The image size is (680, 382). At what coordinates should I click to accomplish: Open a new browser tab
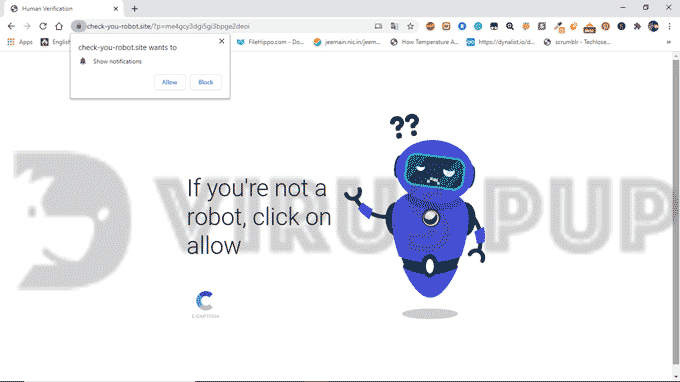(x=134, y=9)
